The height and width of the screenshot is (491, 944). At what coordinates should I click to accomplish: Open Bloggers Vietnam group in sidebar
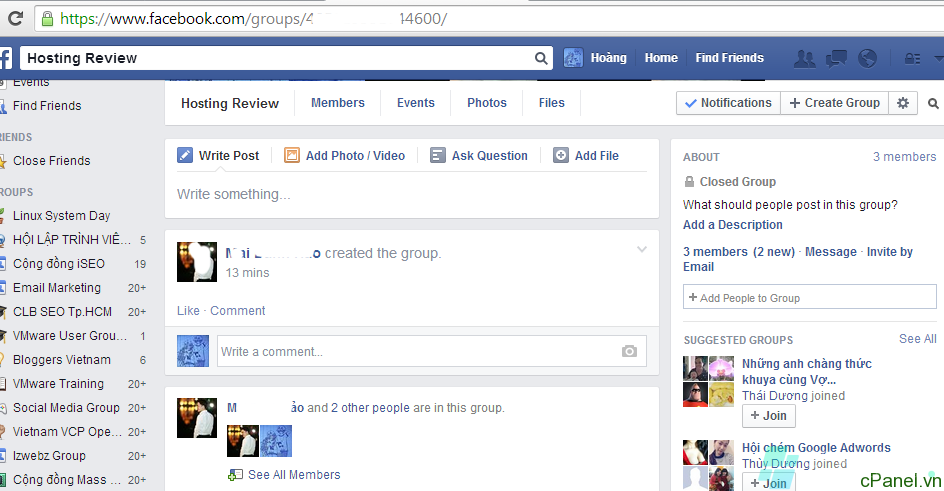62,360
